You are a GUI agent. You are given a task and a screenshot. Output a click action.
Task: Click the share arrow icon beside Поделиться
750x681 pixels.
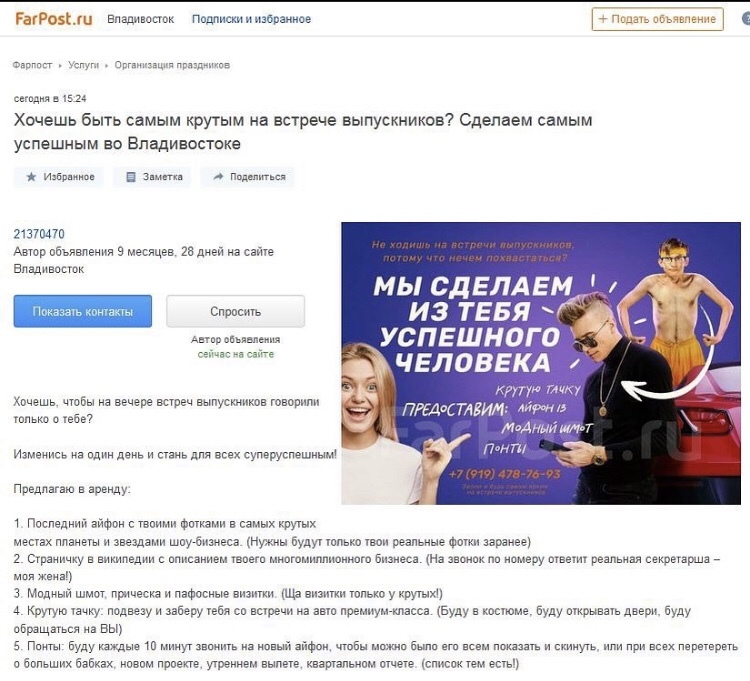(x=218, y=176)
